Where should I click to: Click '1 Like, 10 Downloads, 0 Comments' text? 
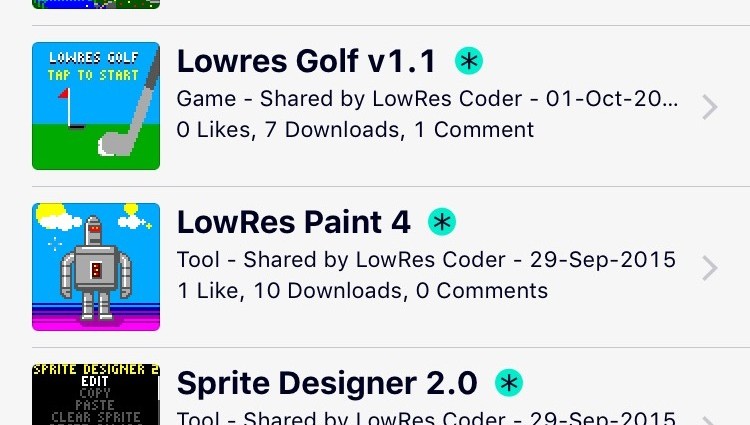pyautogui.click(x=362, y=291)
